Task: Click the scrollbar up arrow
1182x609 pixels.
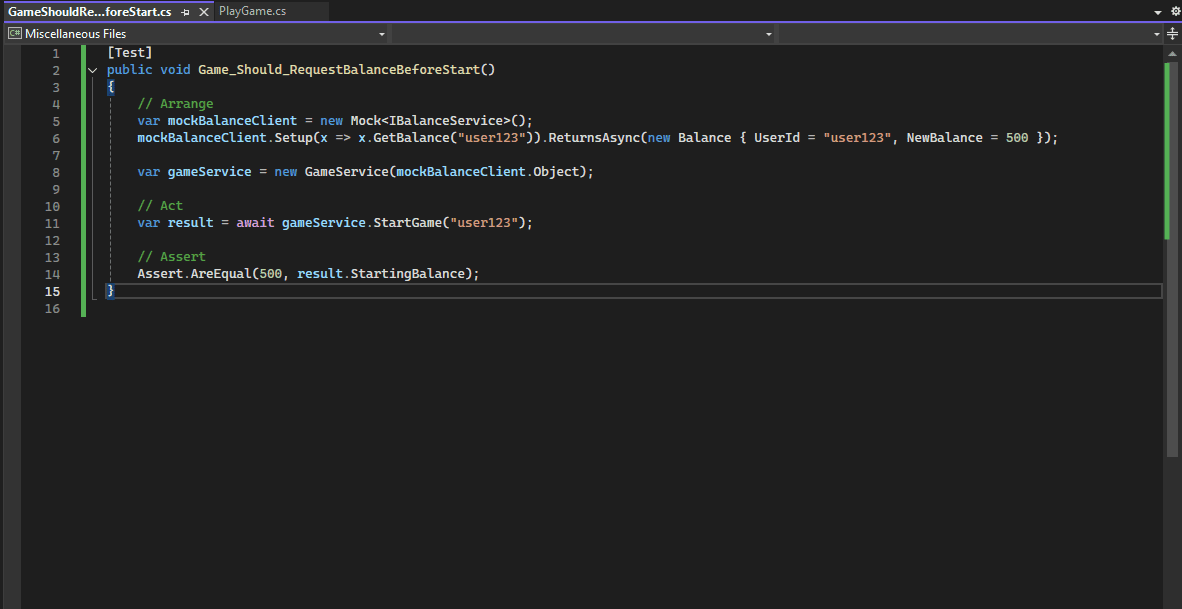Action: point(1172,54)
